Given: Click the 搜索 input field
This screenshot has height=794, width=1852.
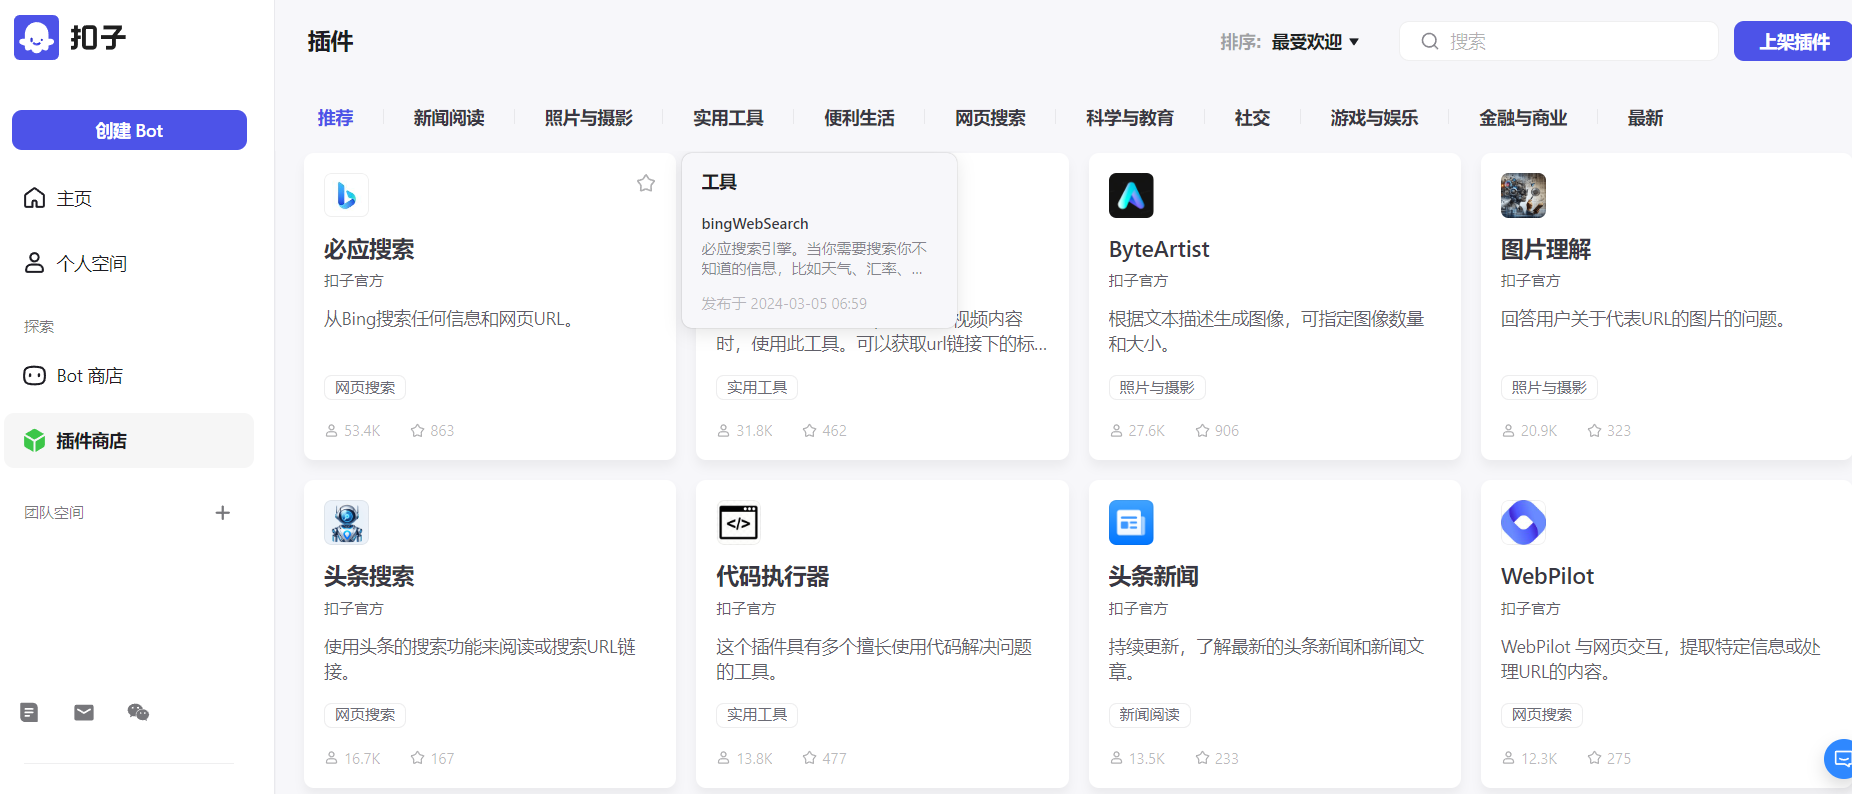Looking at the screenshot, I should [1558, 41].
